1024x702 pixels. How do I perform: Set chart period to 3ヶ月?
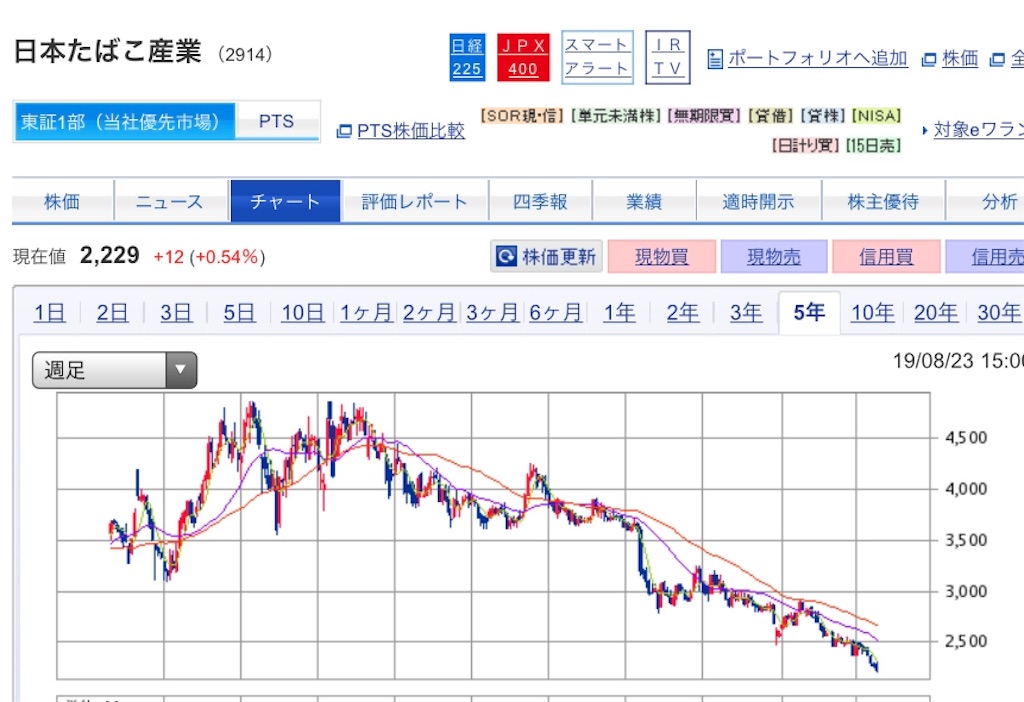pos(492,313)
